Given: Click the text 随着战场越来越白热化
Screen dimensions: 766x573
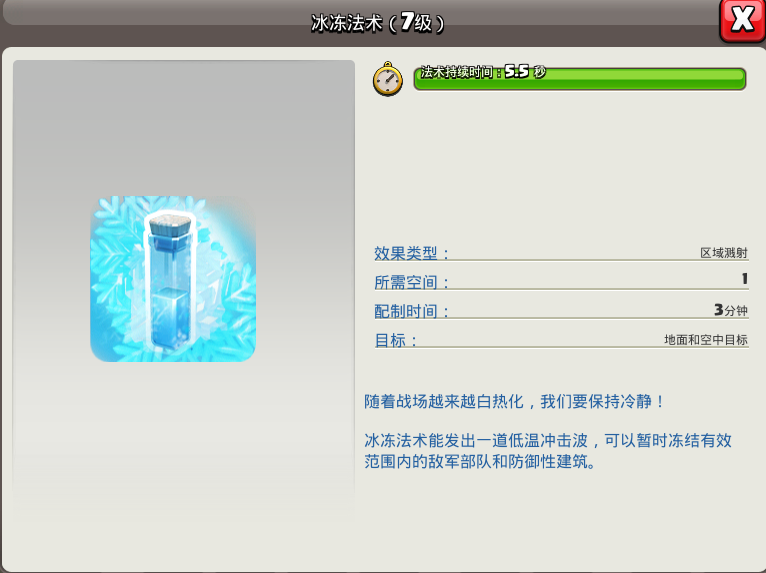Looking at the screenshot, I should [444, 402].
